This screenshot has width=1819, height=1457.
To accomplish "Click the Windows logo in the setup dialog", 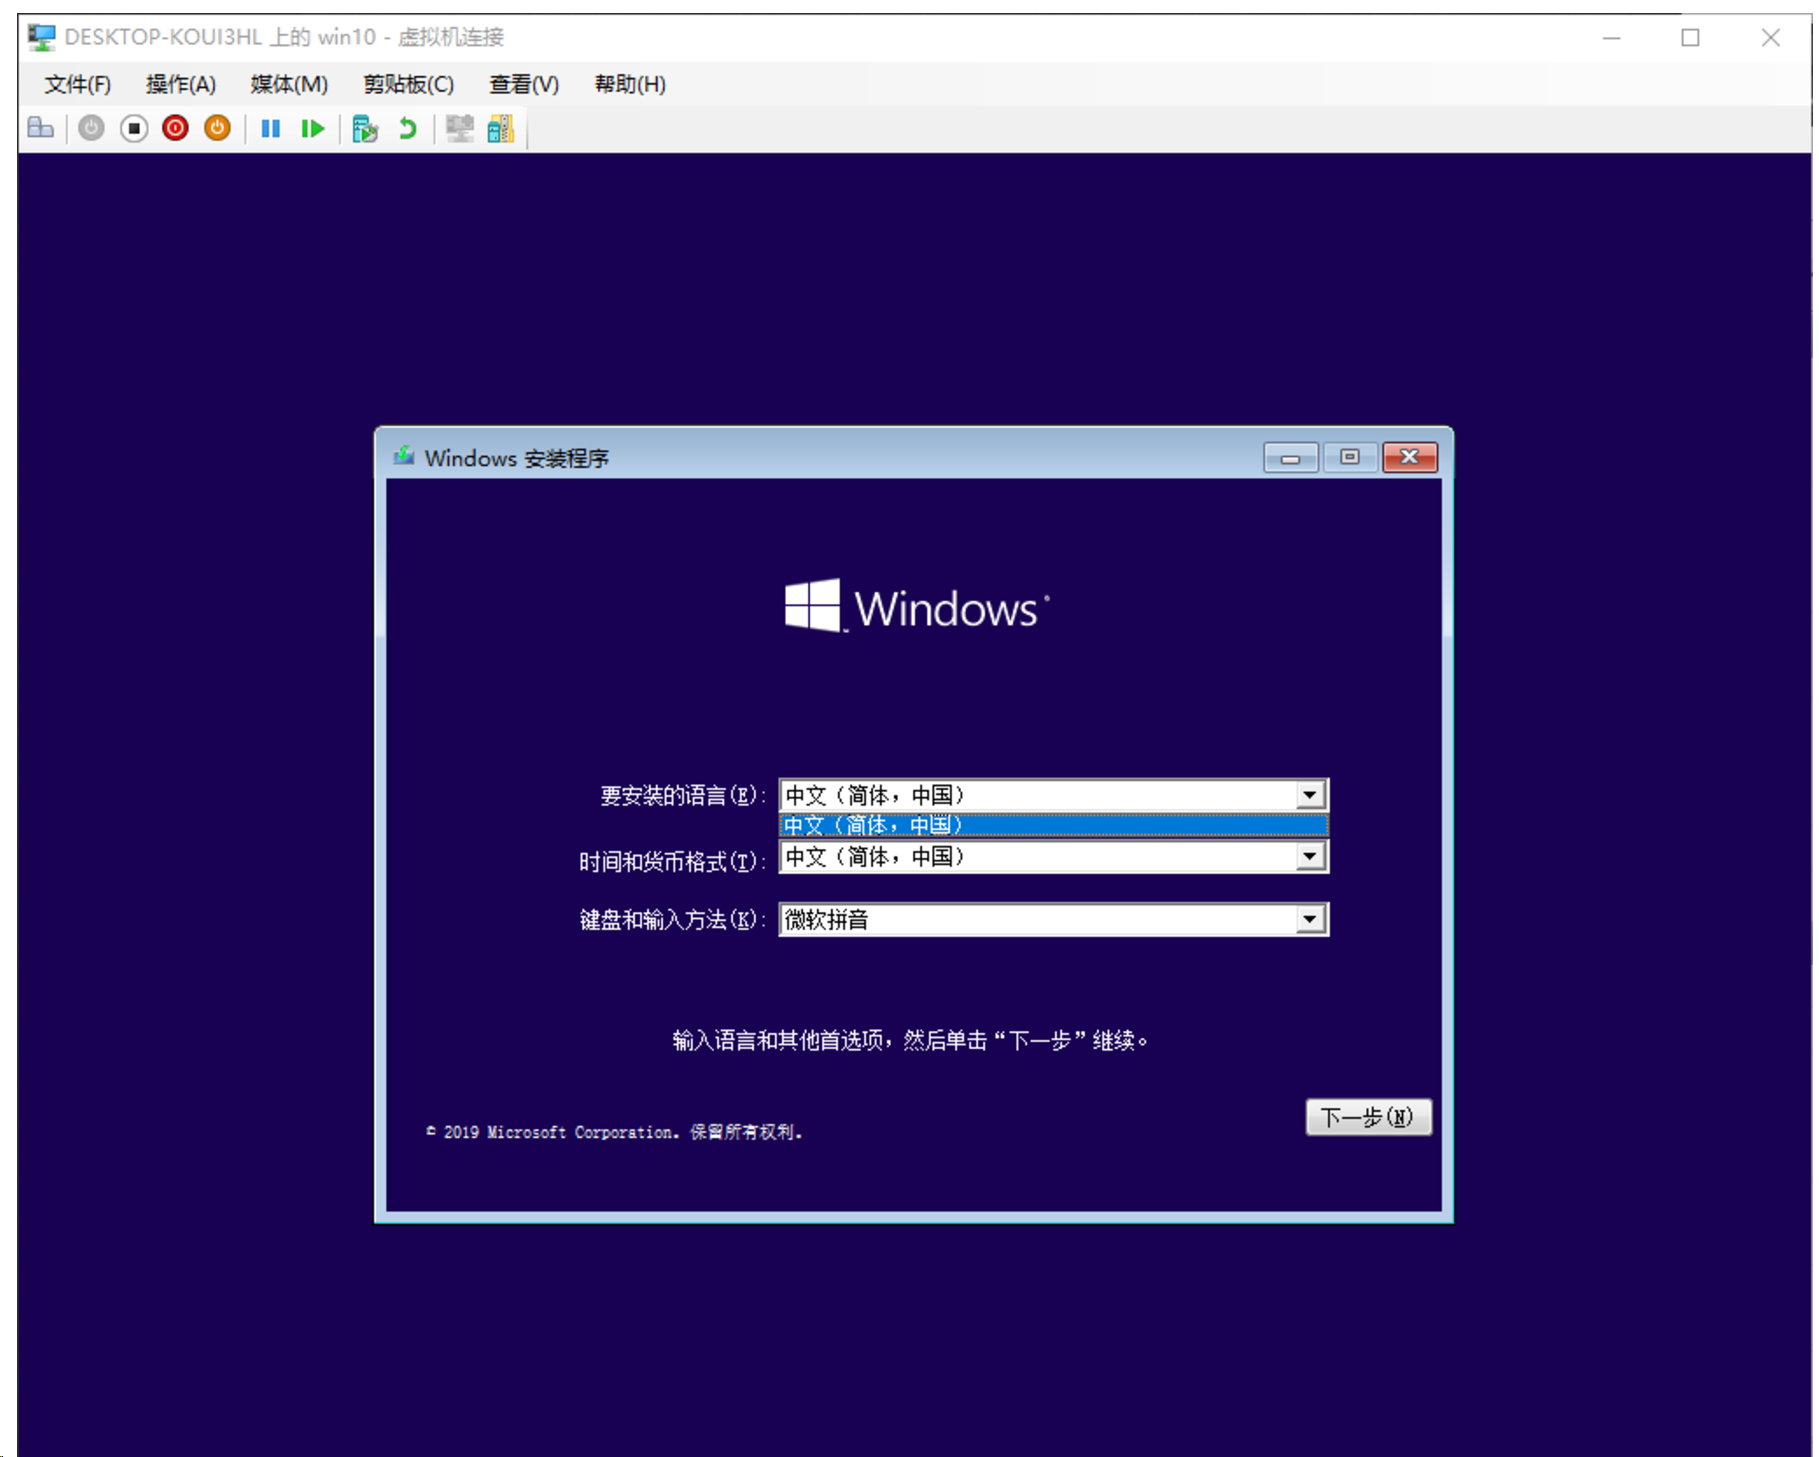I will coord(916,606).
